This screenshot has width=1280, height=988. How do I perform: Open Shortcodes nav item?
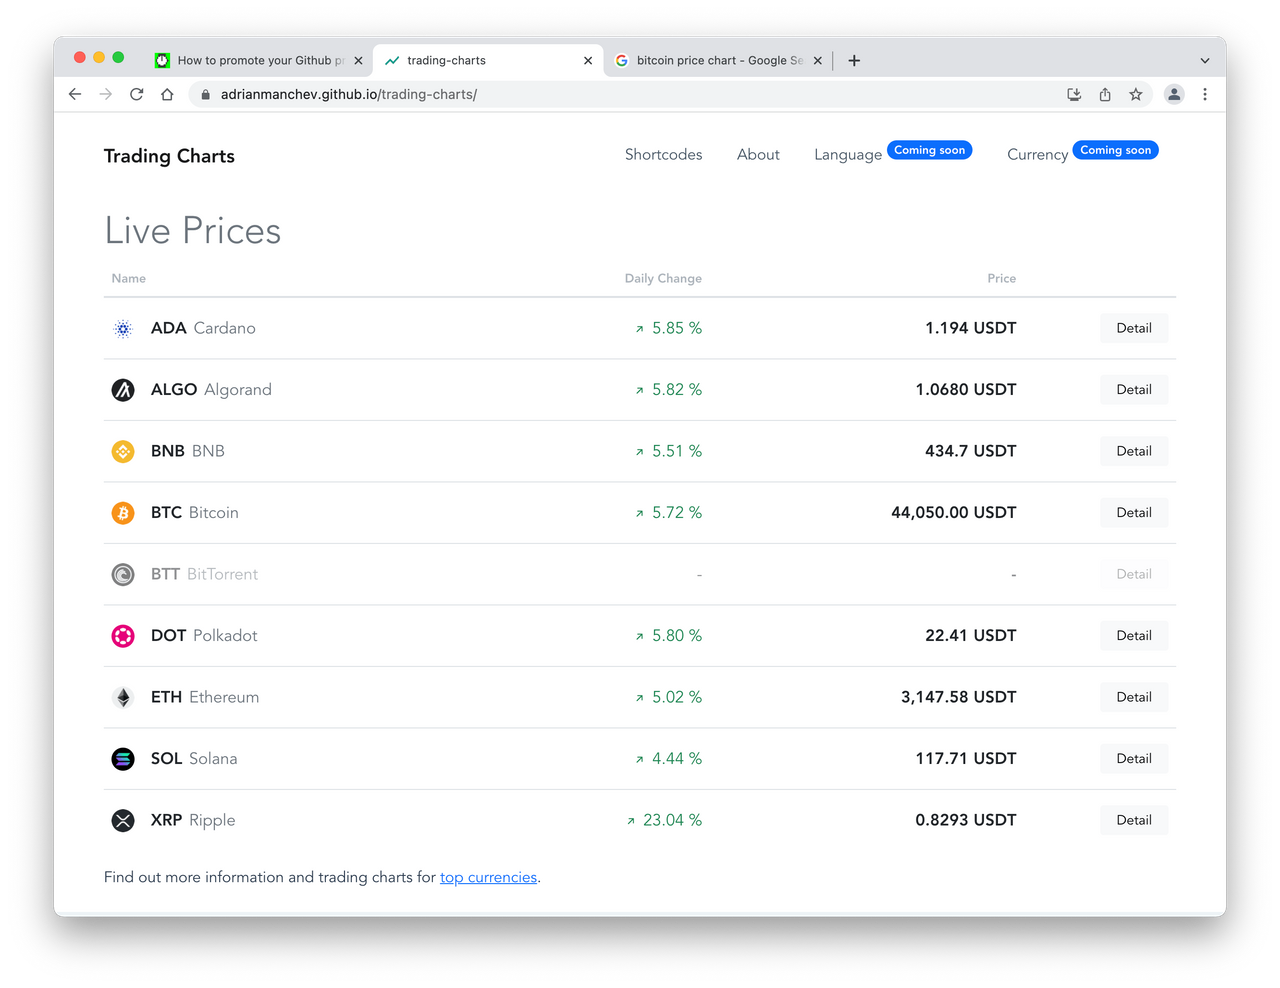click(663, 154)
